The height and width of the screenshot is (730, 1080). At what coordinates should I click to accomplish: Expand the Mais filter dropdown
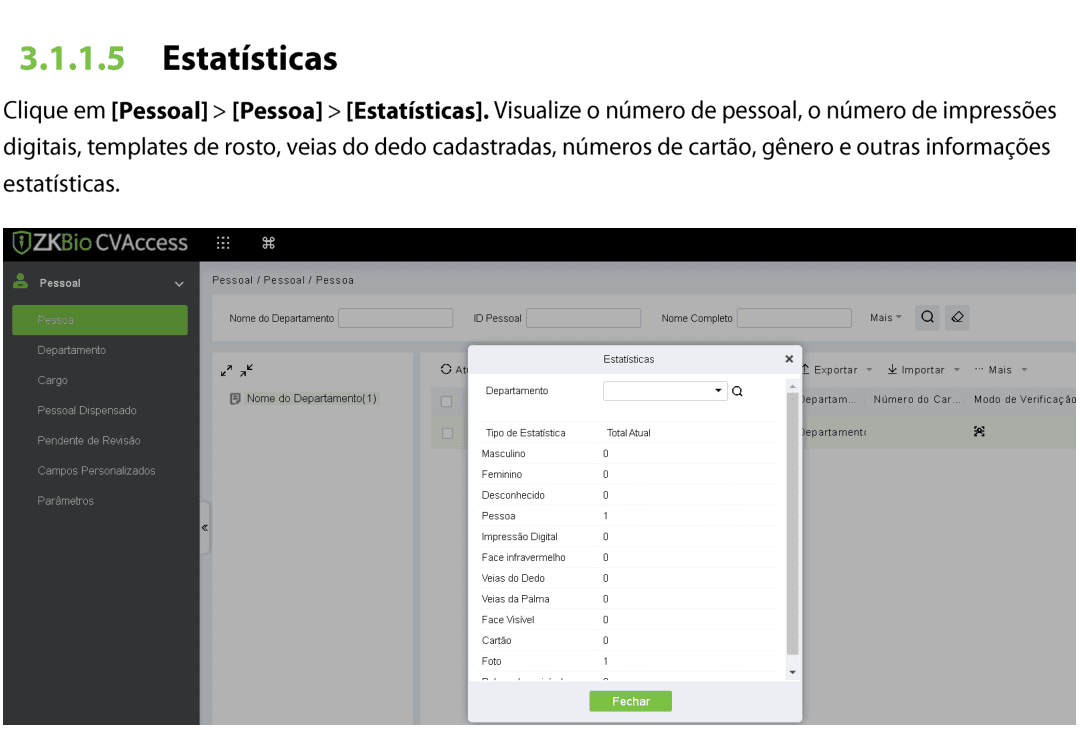click(x=886, y=318)
